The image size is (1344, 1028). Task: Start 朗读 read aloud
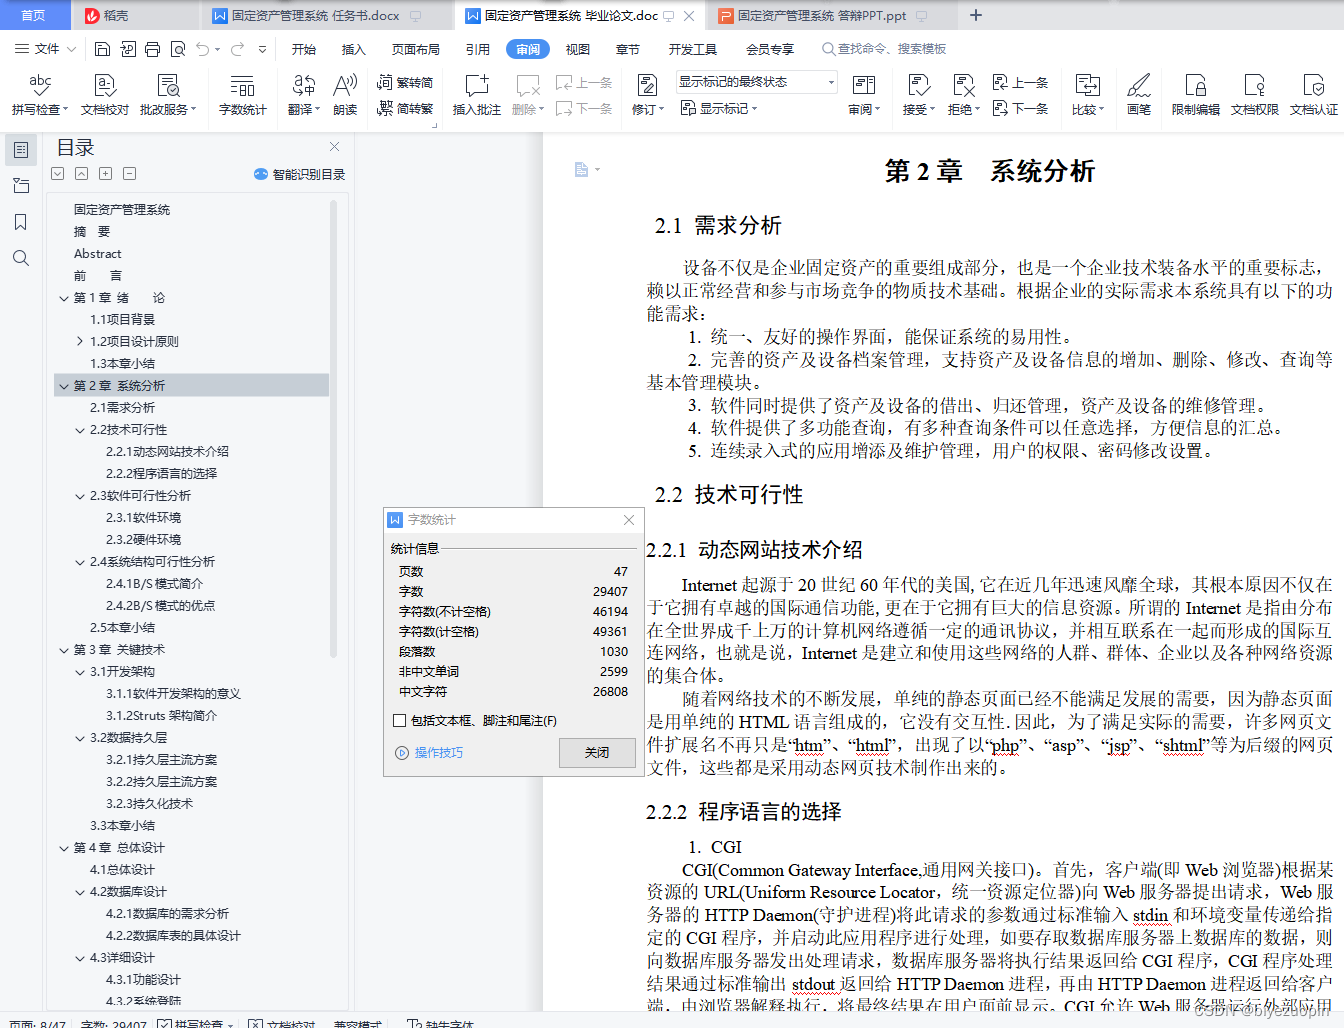pyautogui.click(x=345, y=95)
